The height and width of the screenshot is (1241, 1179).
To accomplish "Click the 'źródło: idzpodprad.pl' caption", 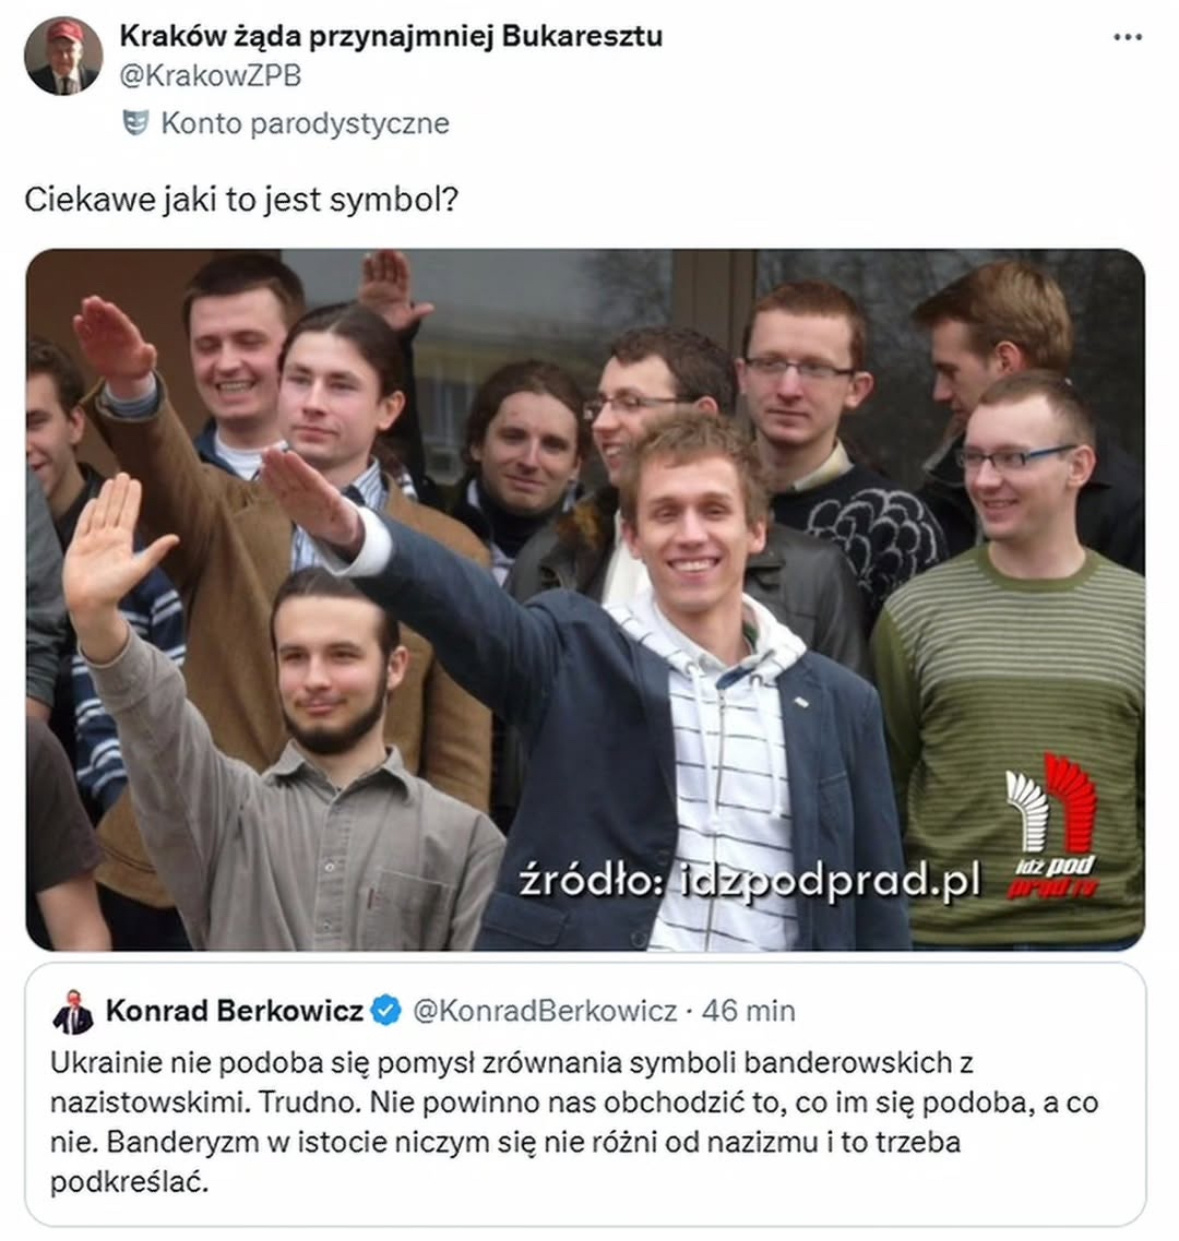I will pos(750,881).
